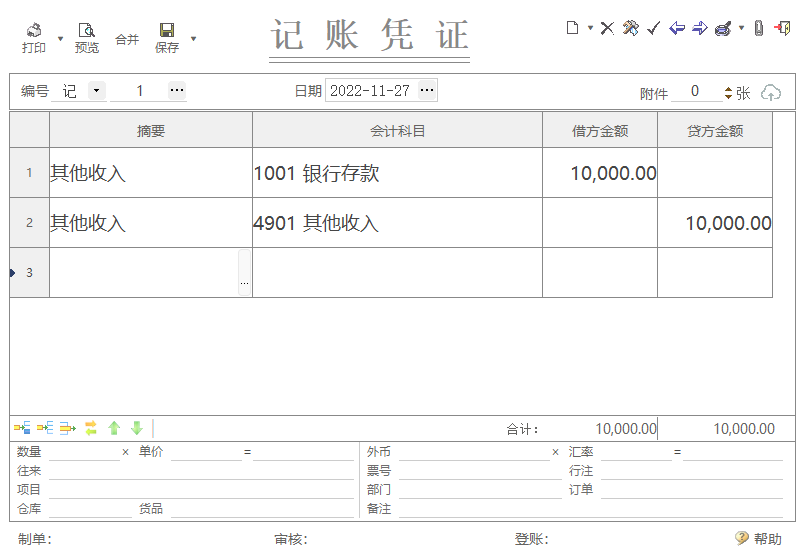Click the 打印 print icon
This screenshot has height=551, width=803.
tap(34, 30)
